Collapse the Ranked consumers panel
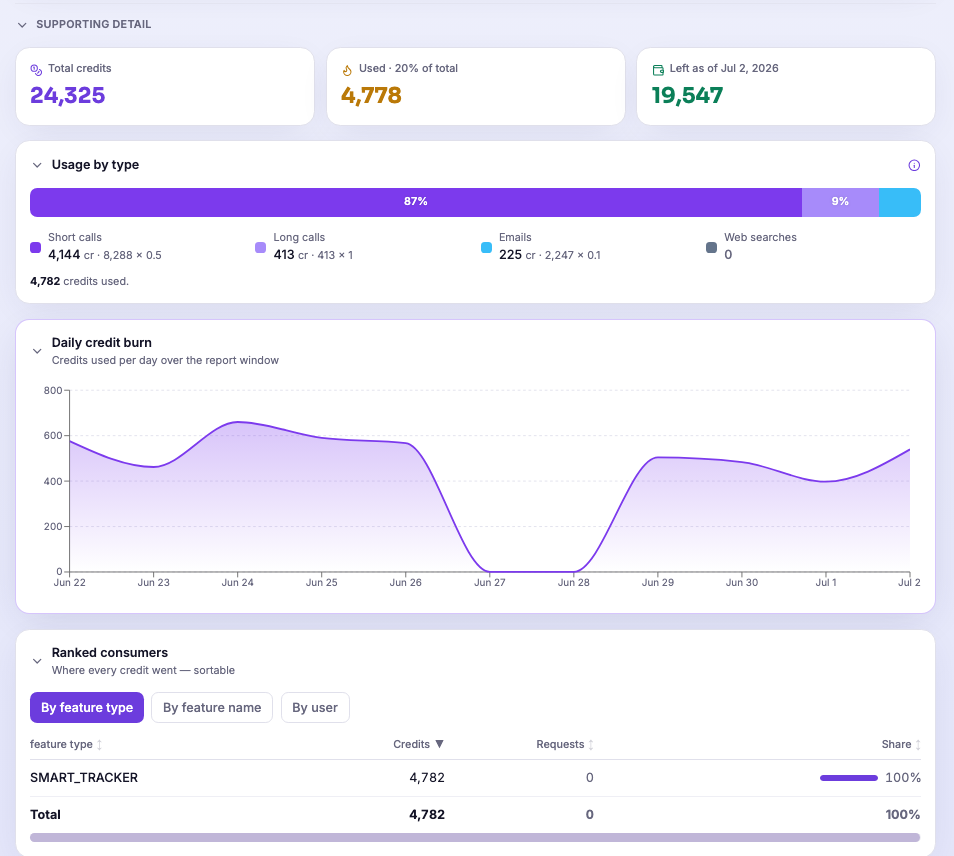Viewport: 954px width, 856px height. pos(37,661)
